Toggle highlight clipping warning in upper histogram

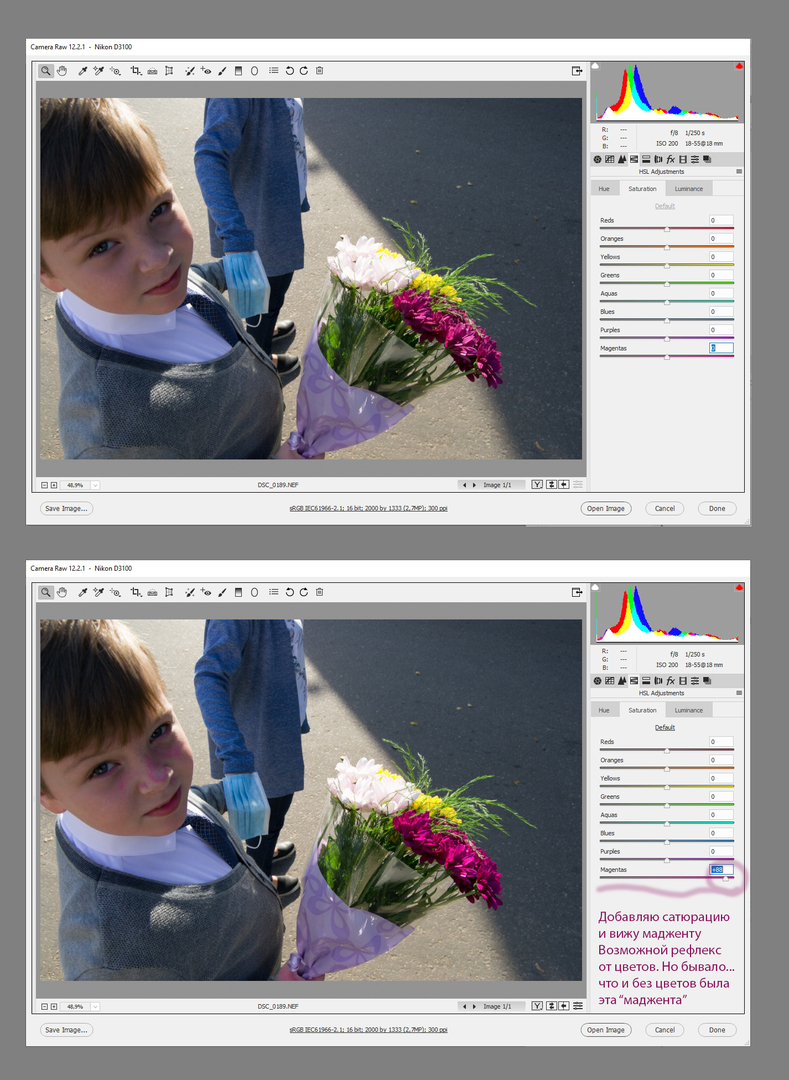738,66
